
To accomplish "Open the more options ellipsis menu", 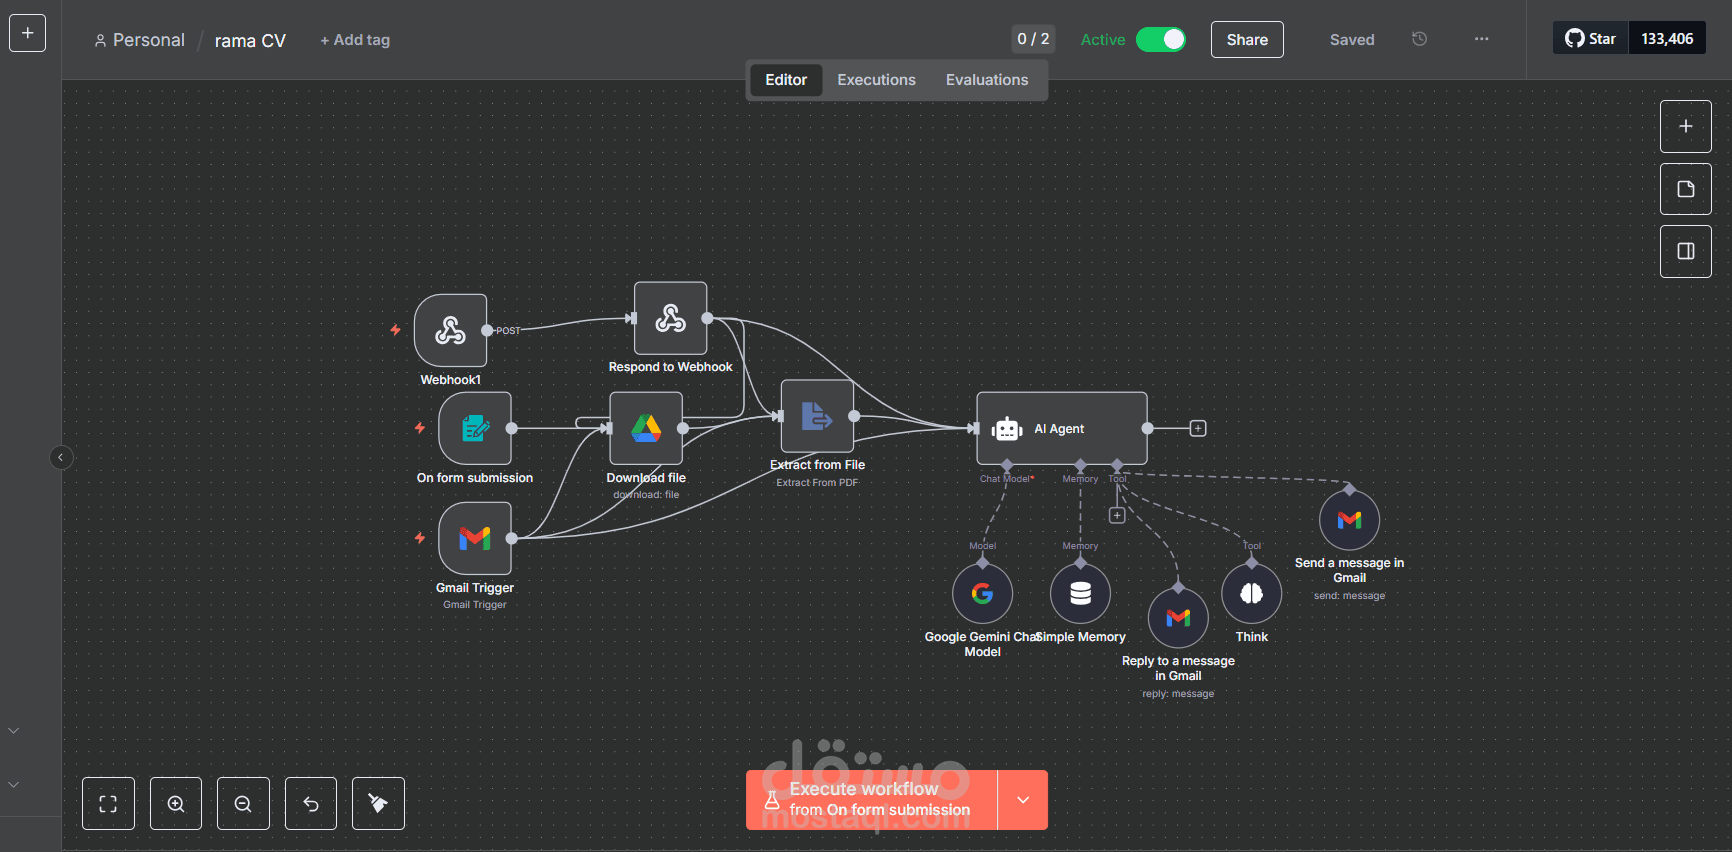I will tap(1481, 39).
